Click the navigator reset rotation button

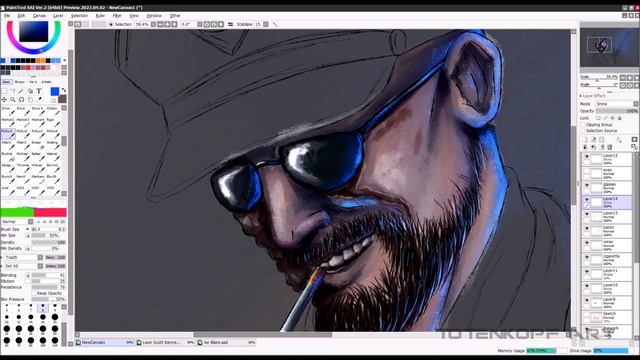point(637,85)
